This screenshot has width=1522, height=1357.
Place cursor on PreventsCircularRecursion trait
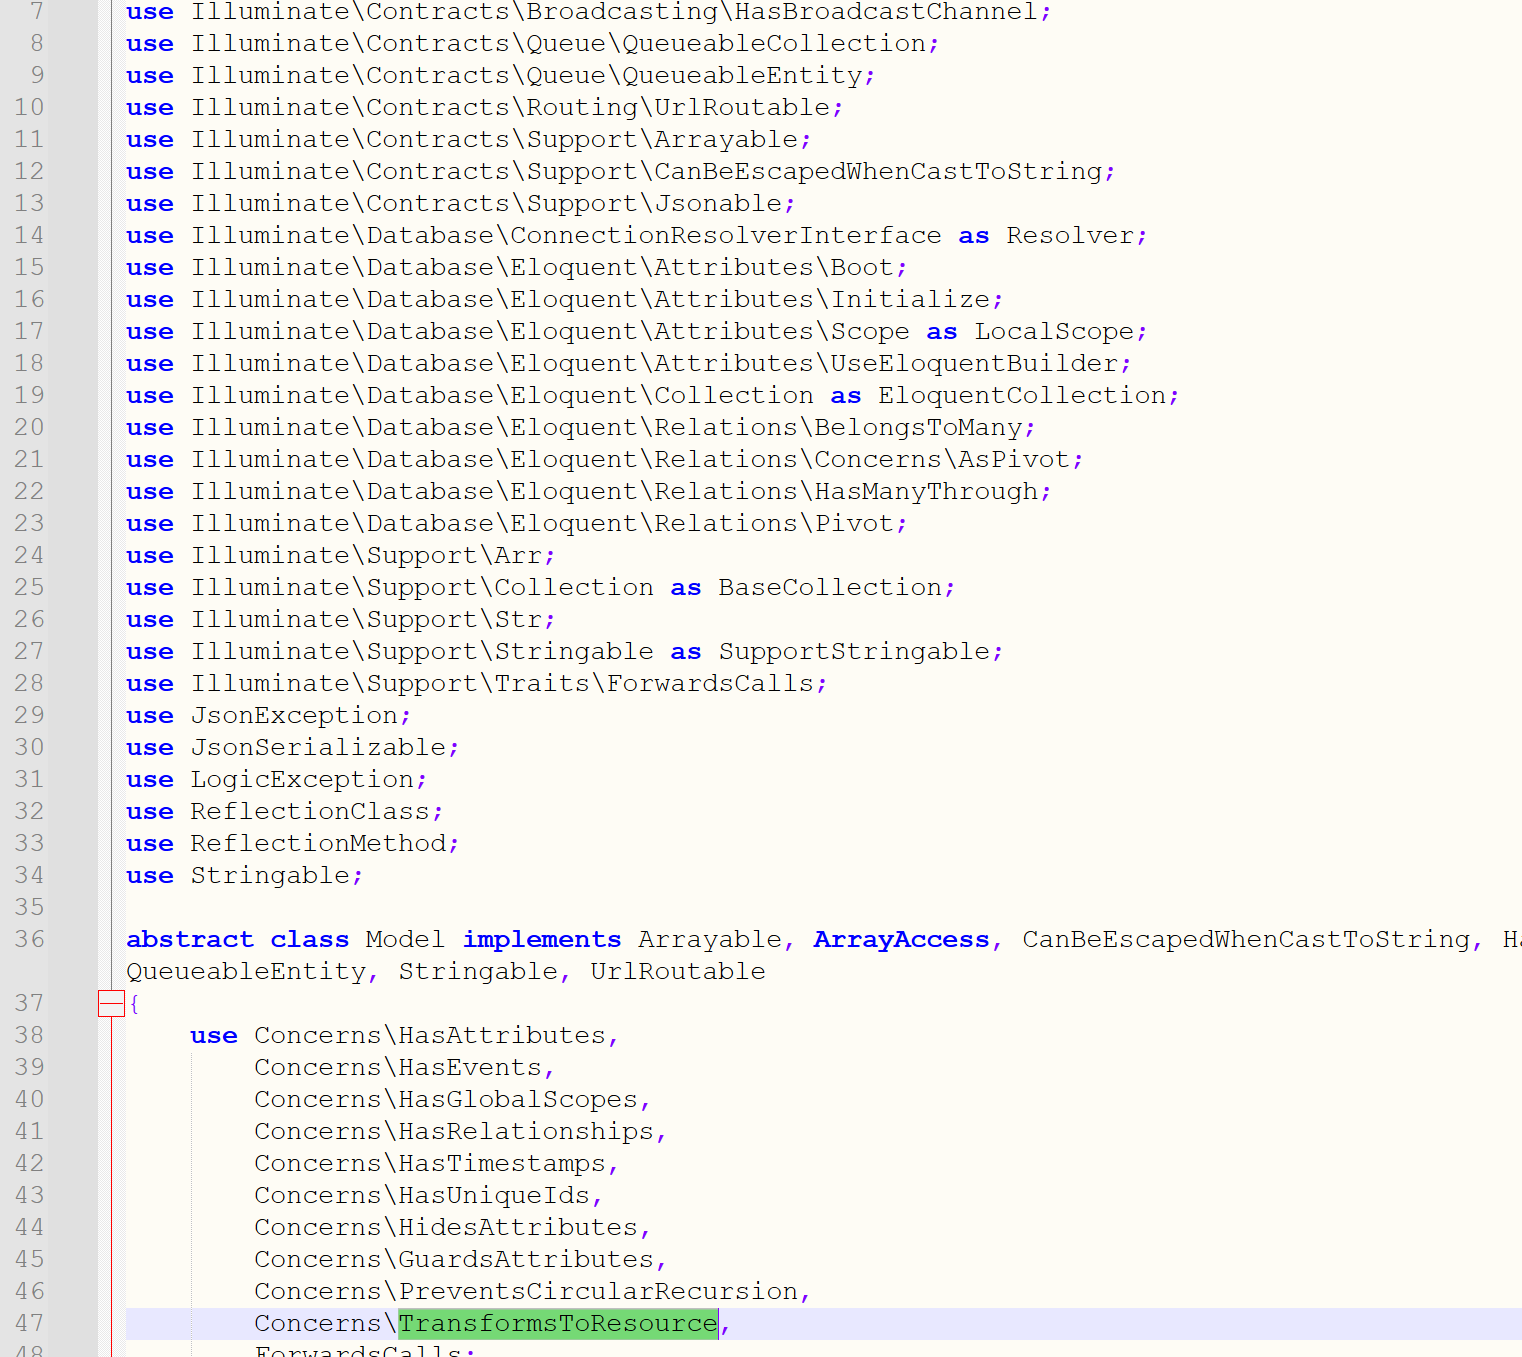tap(598, 1291)
